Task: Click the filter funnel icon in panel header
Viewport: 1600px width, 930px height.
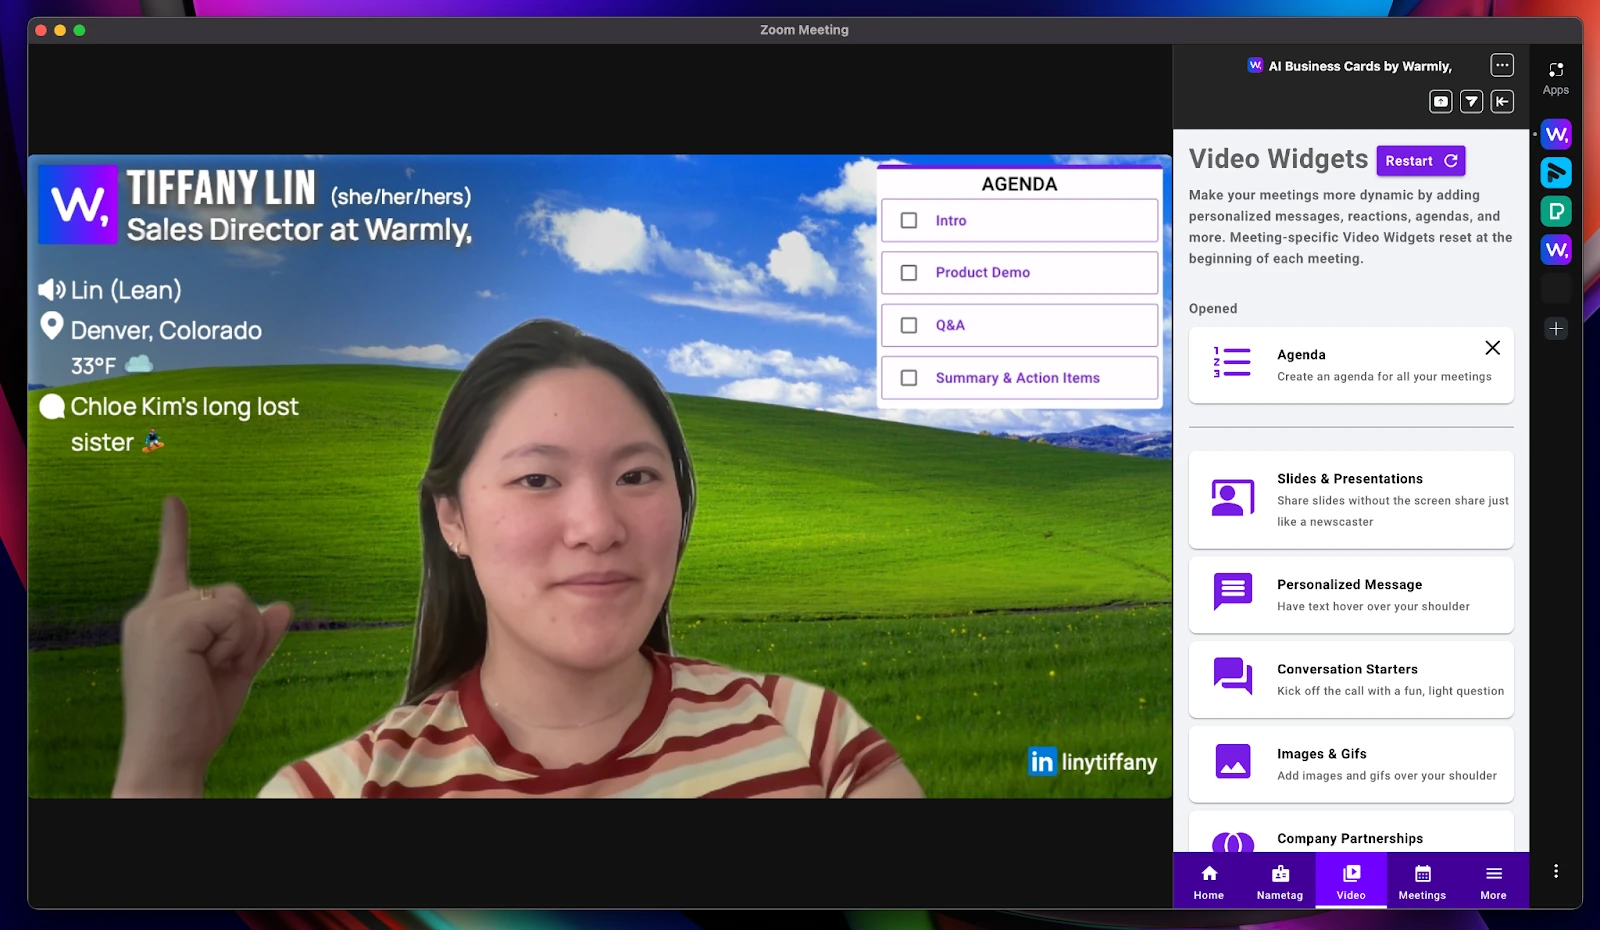Action: pos(1472,101)
